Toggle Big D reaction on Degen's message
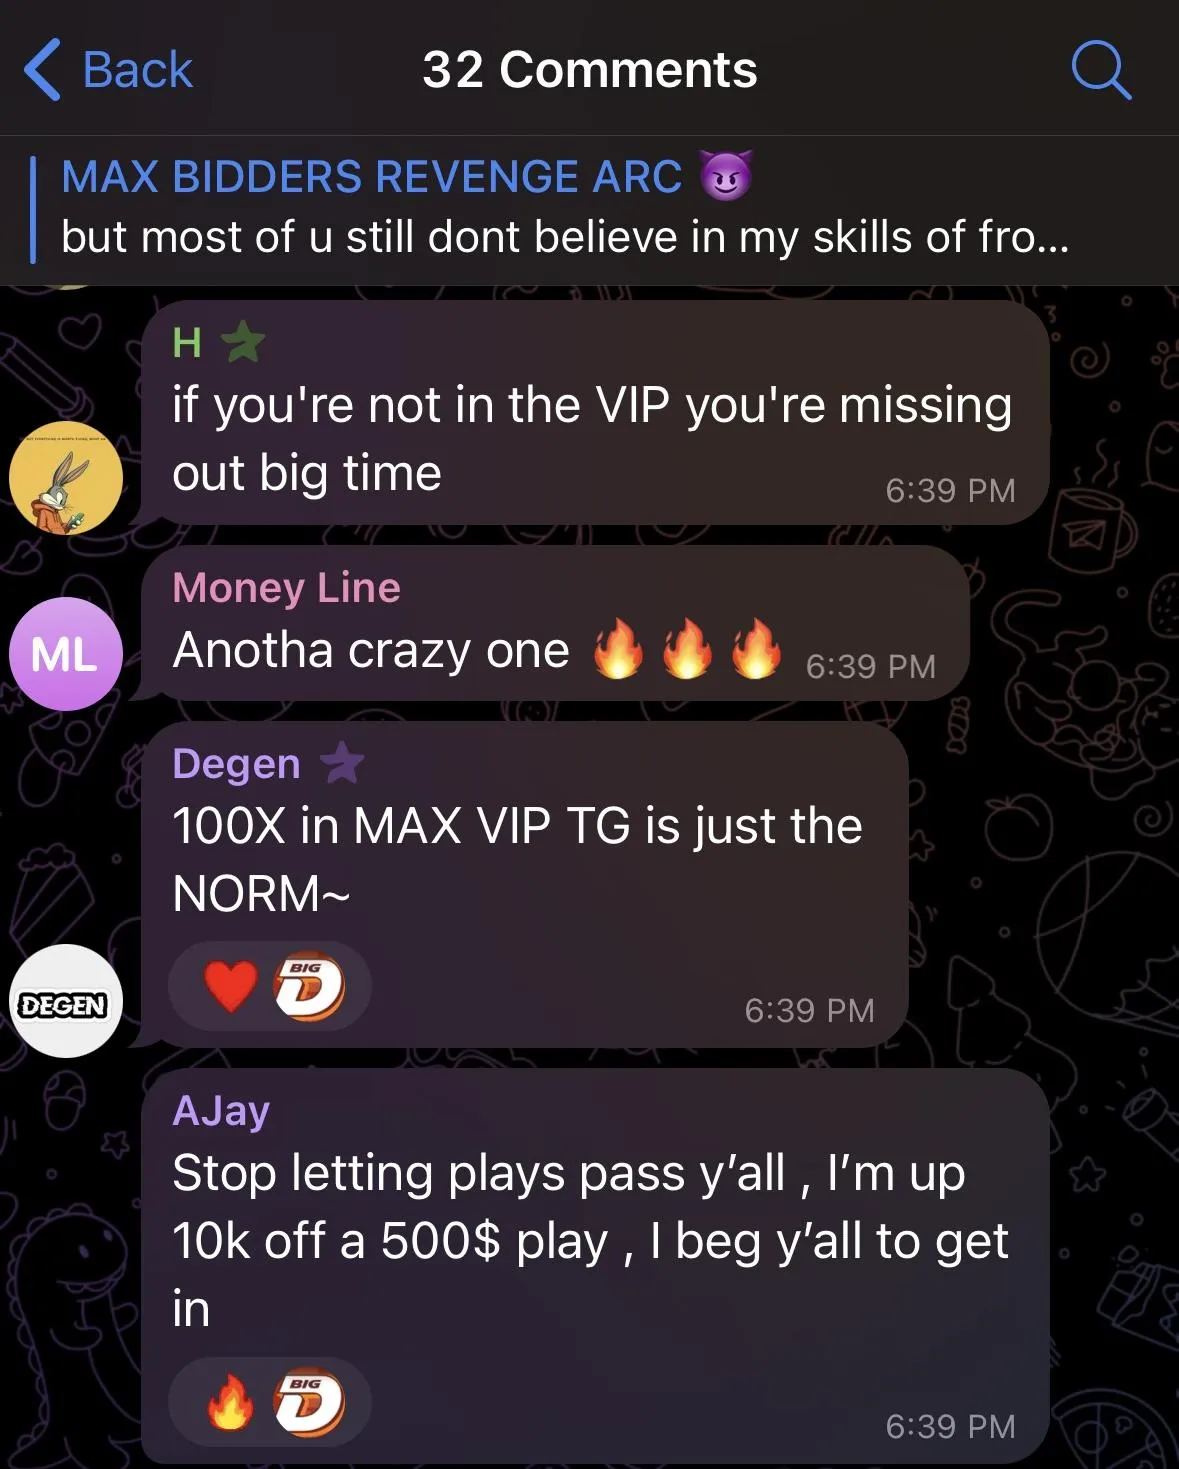The image size is (1179, 1469). [x=310, y=986]
